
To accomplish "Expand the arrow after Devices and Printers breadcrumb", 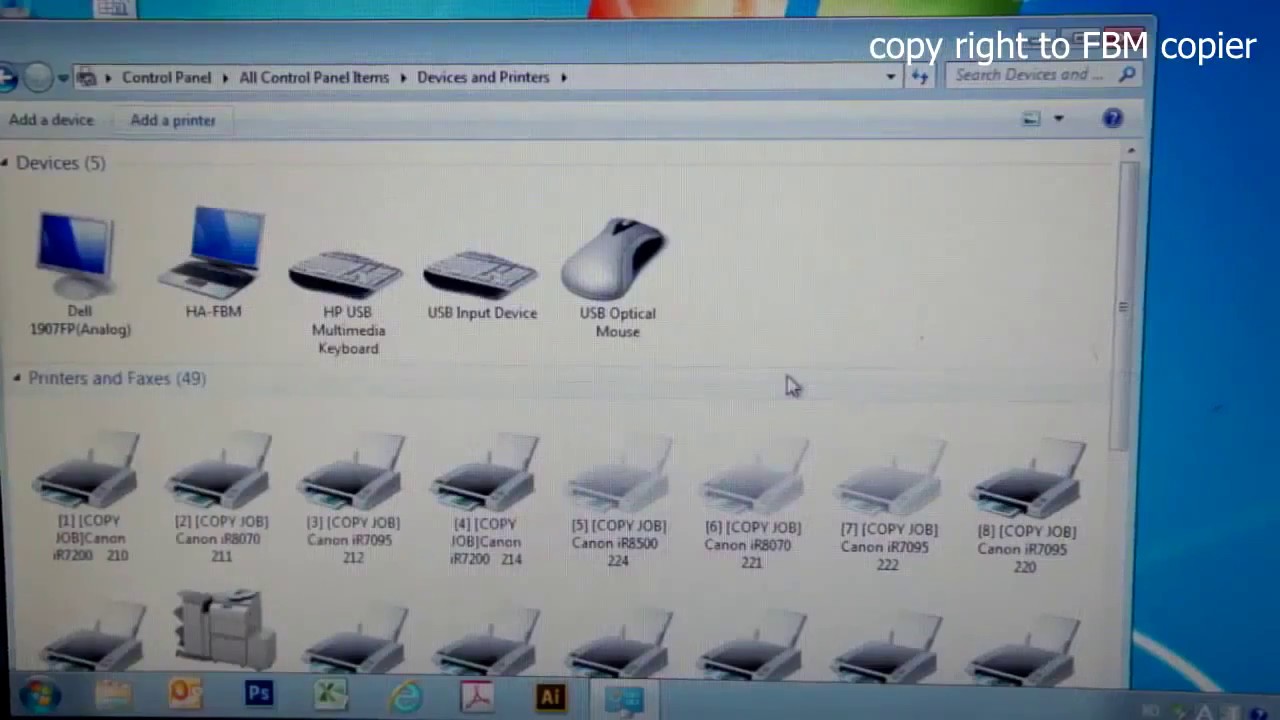I will [564, 77].
